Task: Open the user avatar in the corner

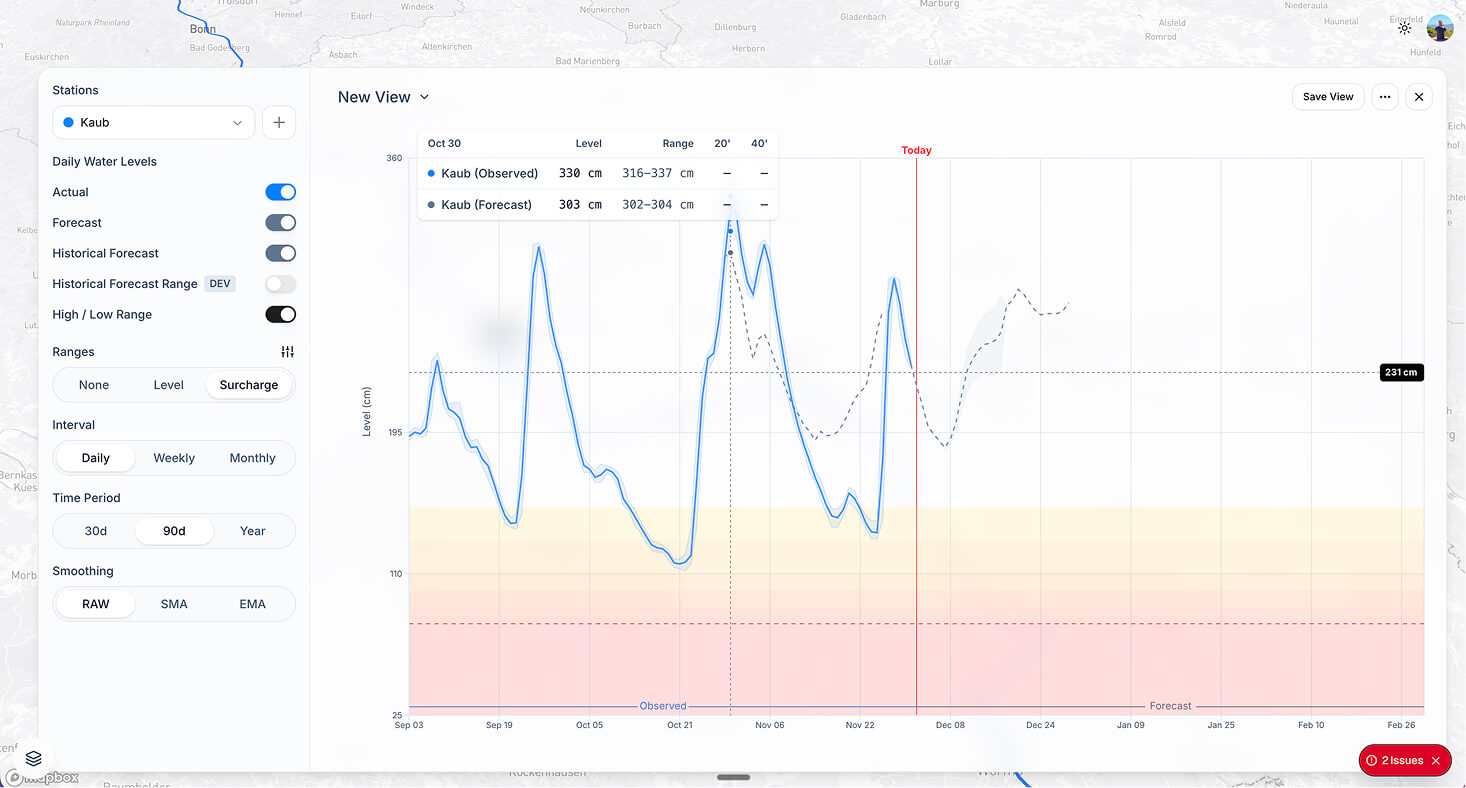Action: point(1439,28)
